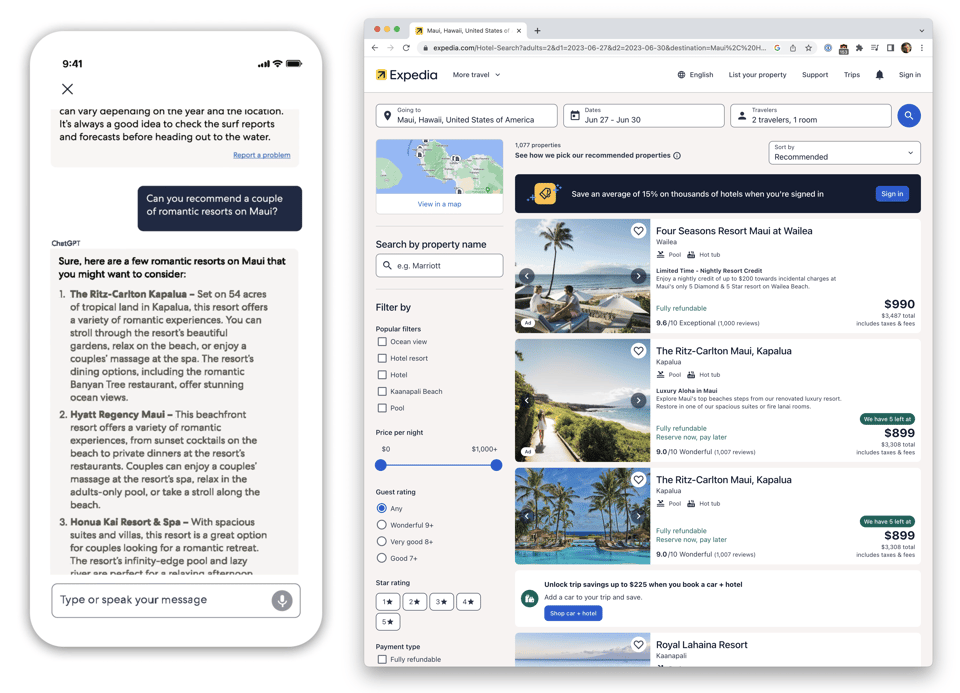Viewport: 960px width, 693px height.
Task: Check the Kaanapali Beach filter
Action: [x=382, y=392]
